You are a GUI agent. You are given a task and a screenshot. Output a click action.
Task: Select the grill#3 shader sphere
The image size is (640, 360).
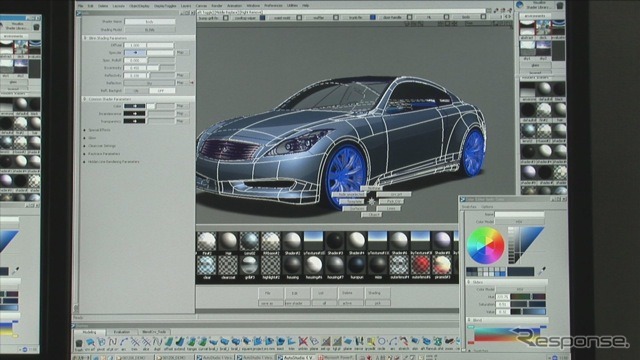click(x=249, y=266)
